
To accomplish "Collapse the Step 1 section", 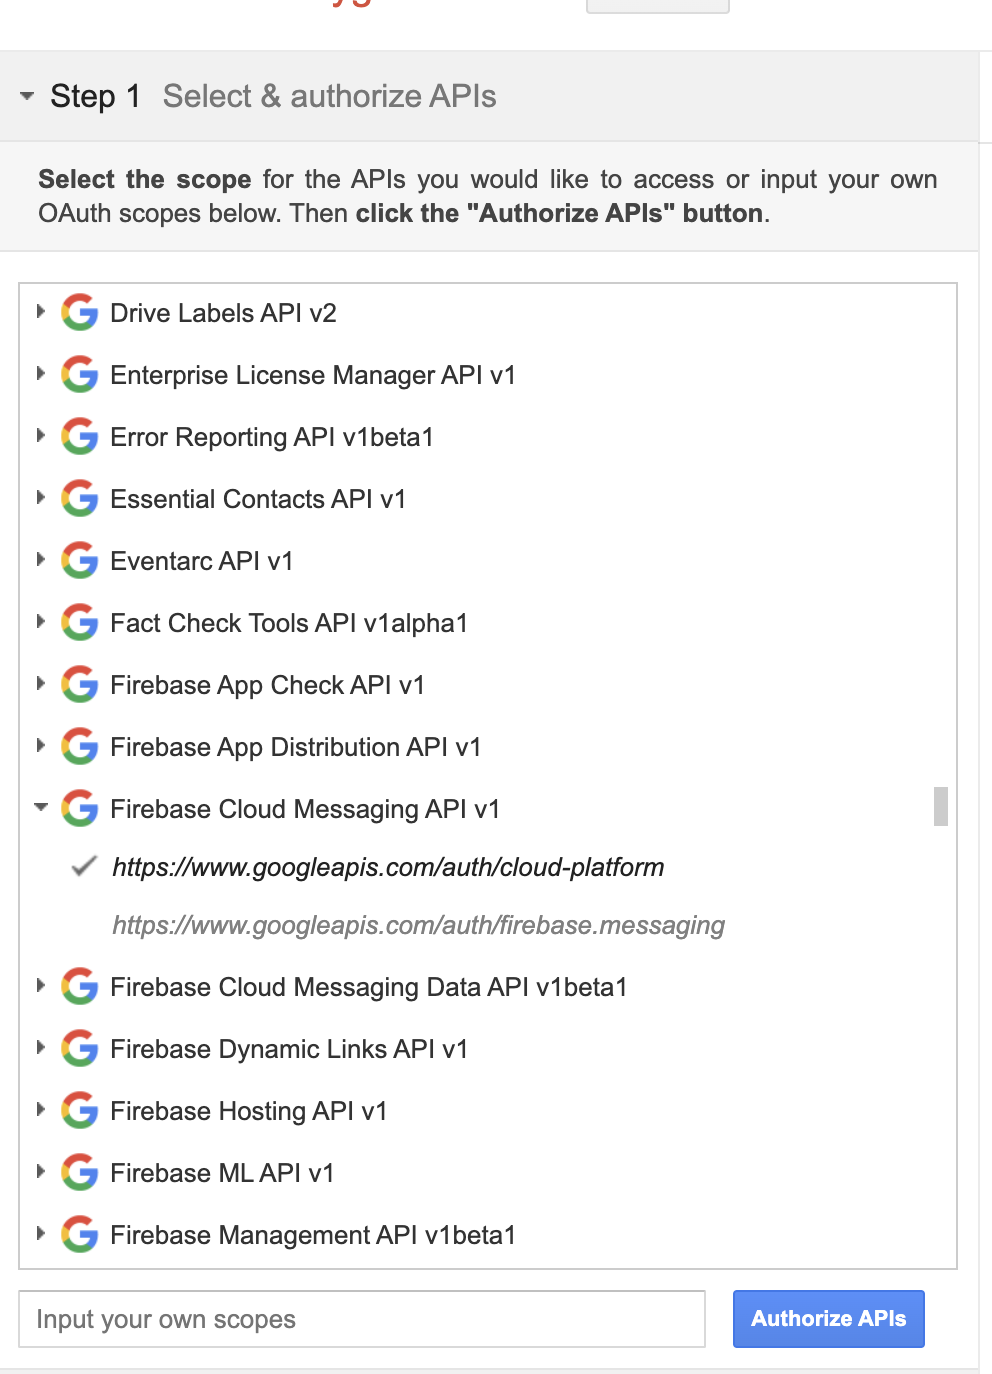I will point(27,96).
